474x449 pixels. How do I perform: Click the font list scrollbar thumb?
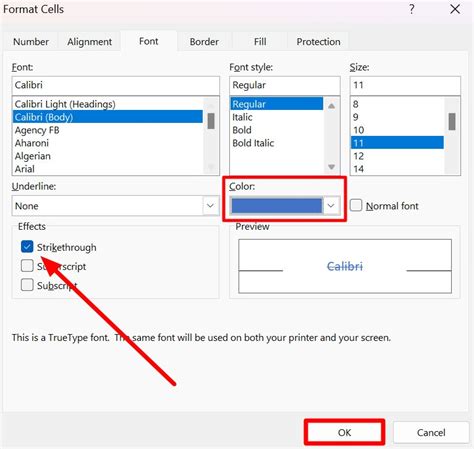pyautogui.click(x=211, y=121)
